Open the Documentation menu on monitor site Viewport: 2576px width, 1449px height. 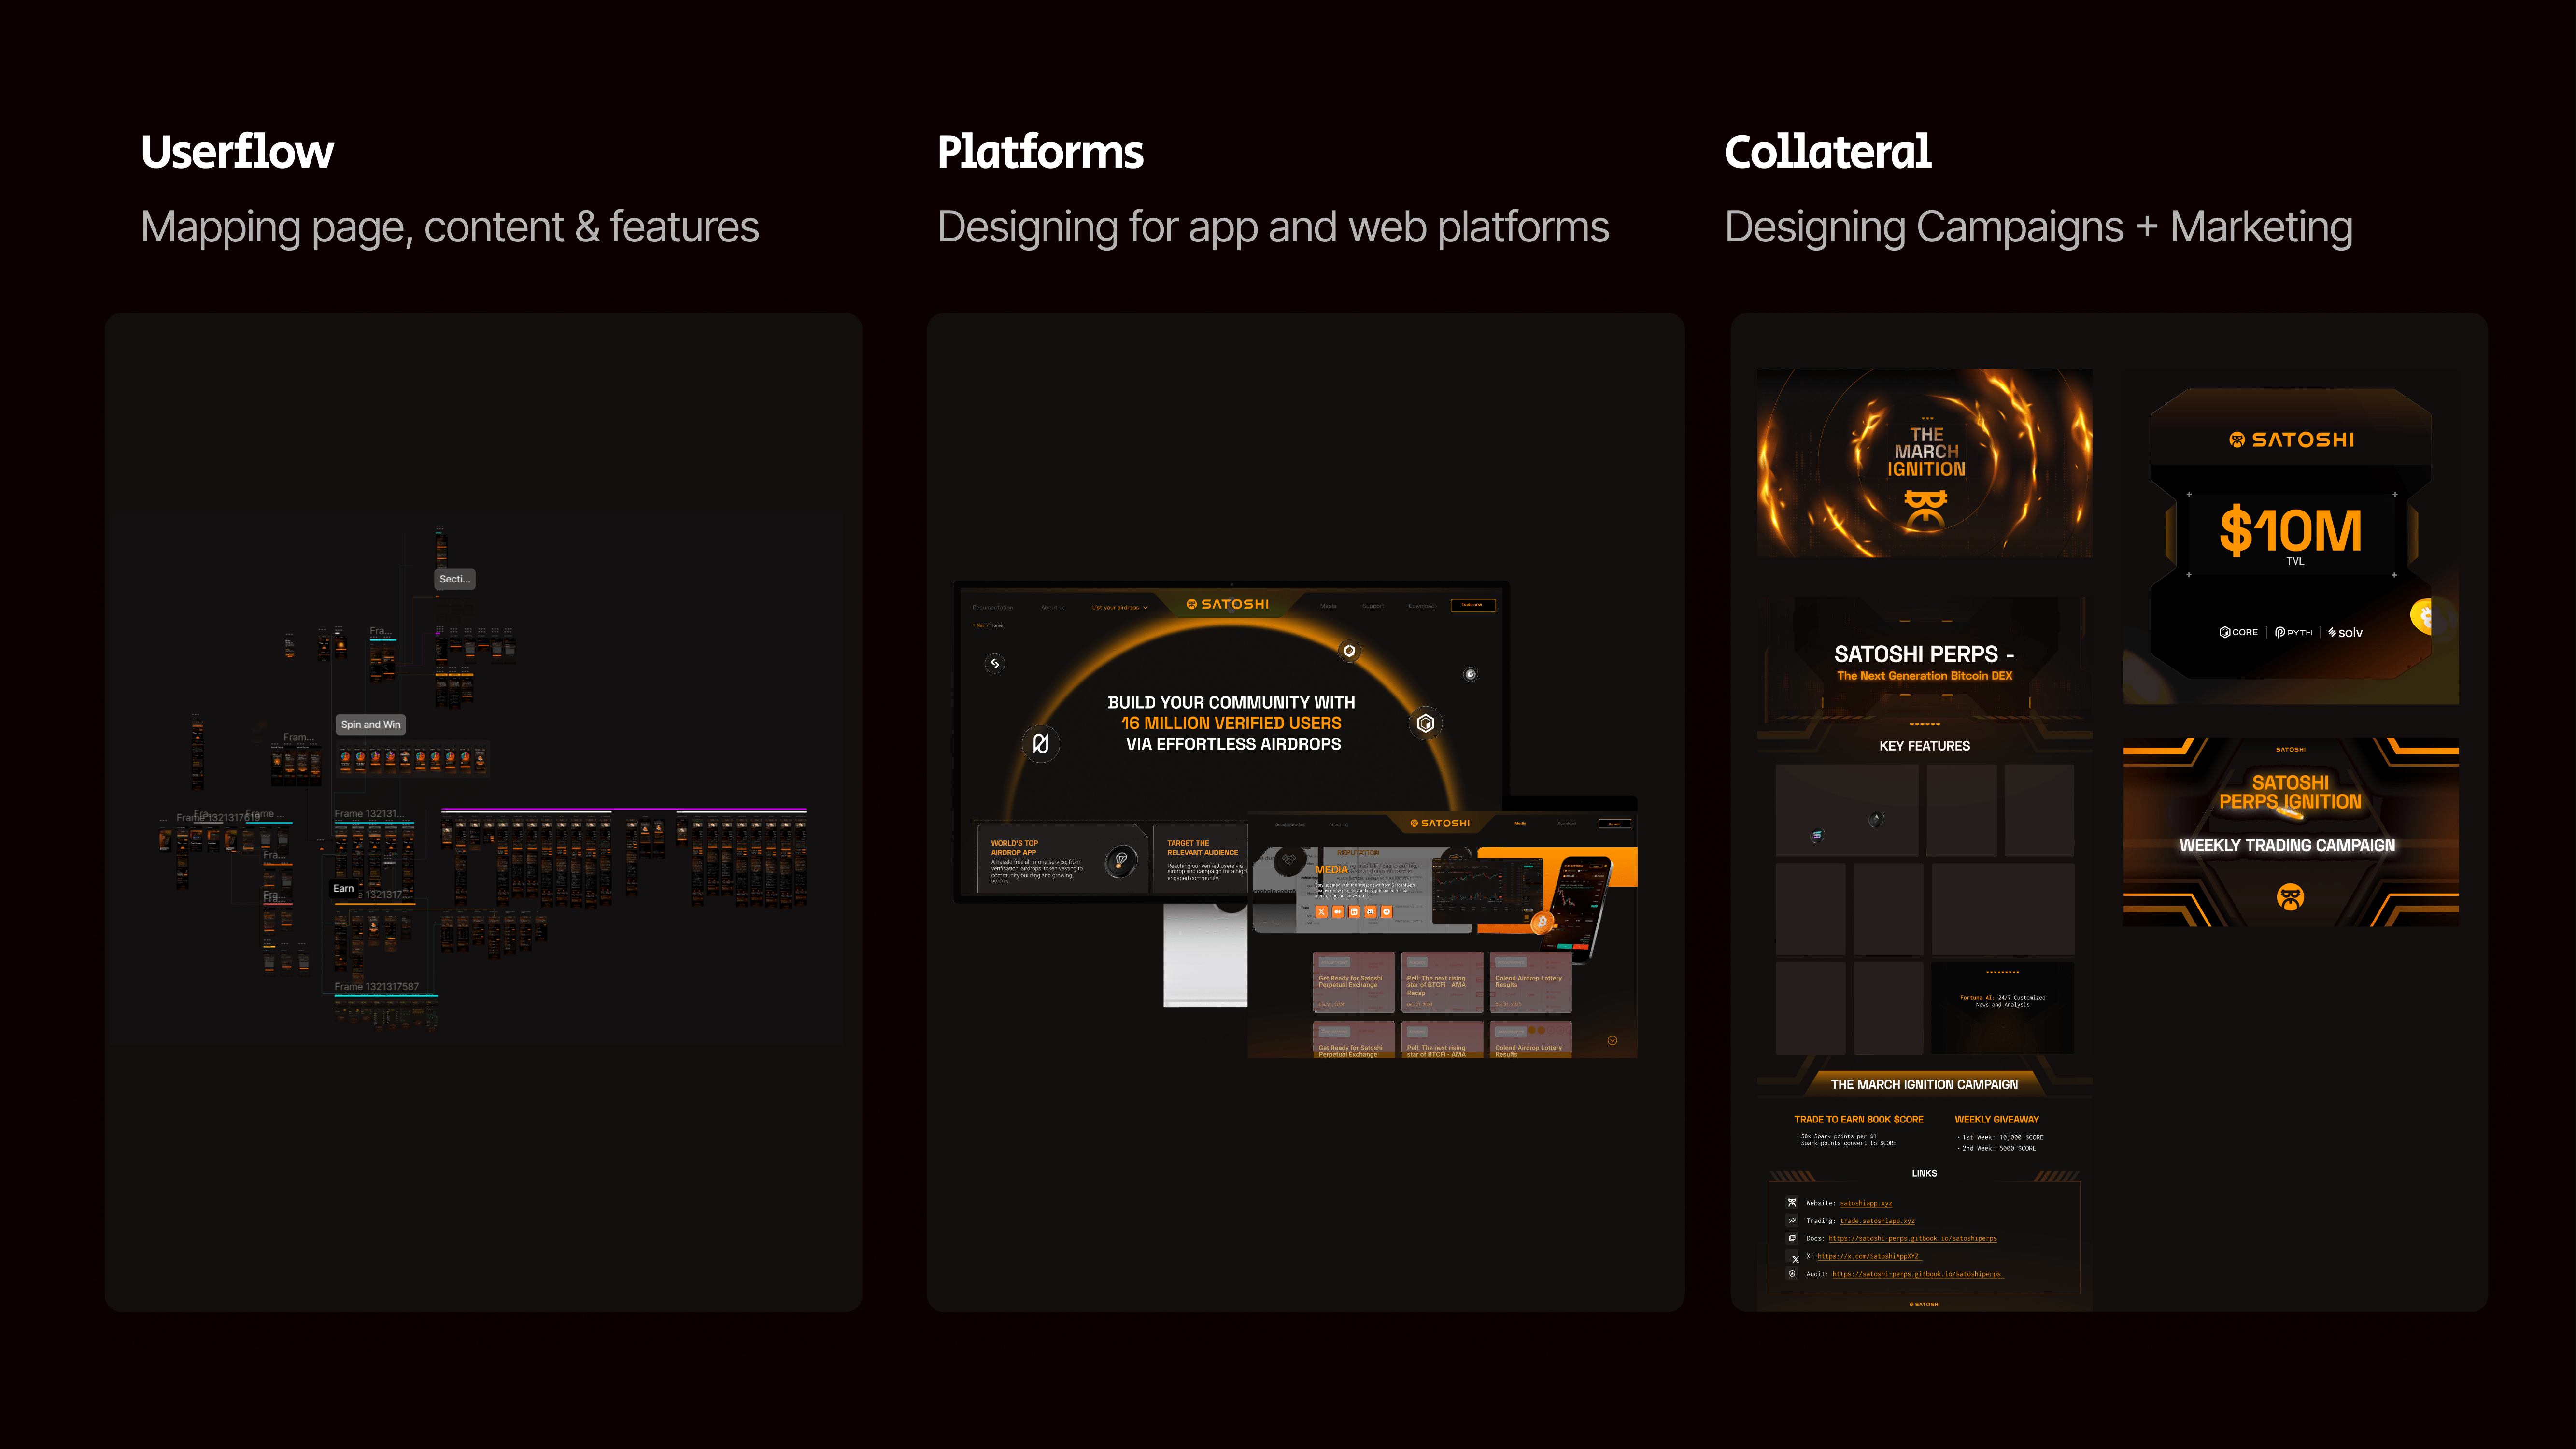coord(992,607)
